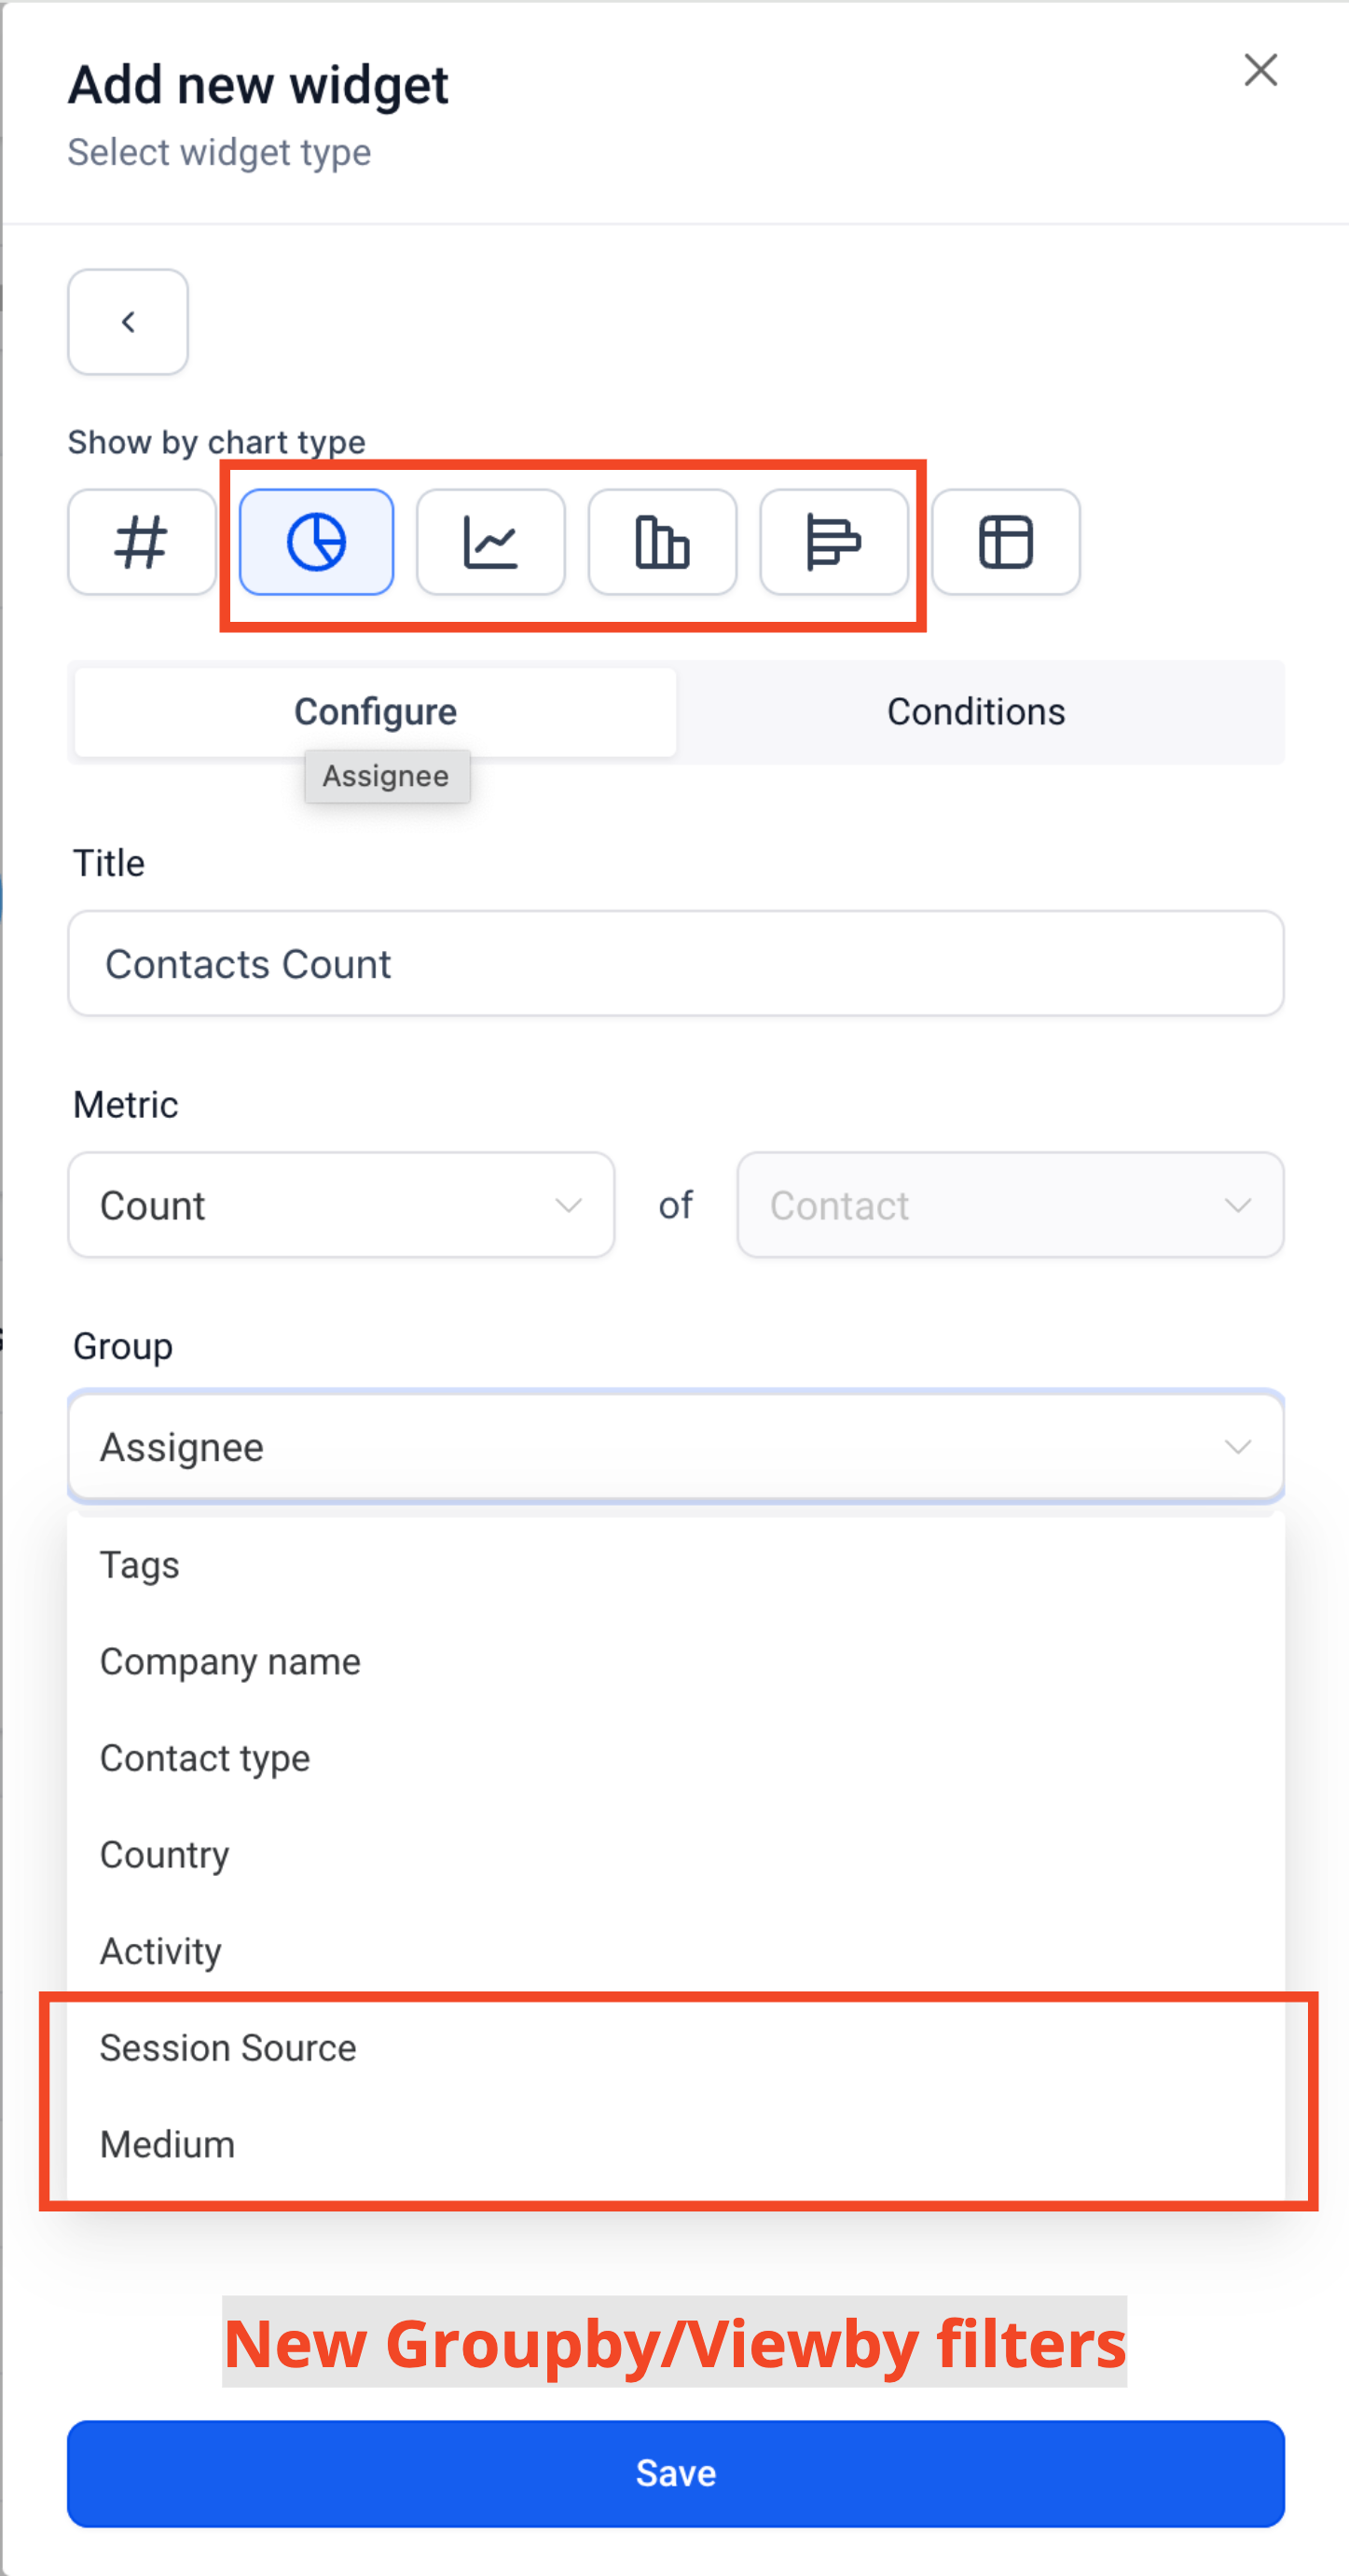The width and height of the screenshot is (1349, 2576).
Task: Select the horizontal bar chart type
Action: pyautogui.click(x=833, y=542)
